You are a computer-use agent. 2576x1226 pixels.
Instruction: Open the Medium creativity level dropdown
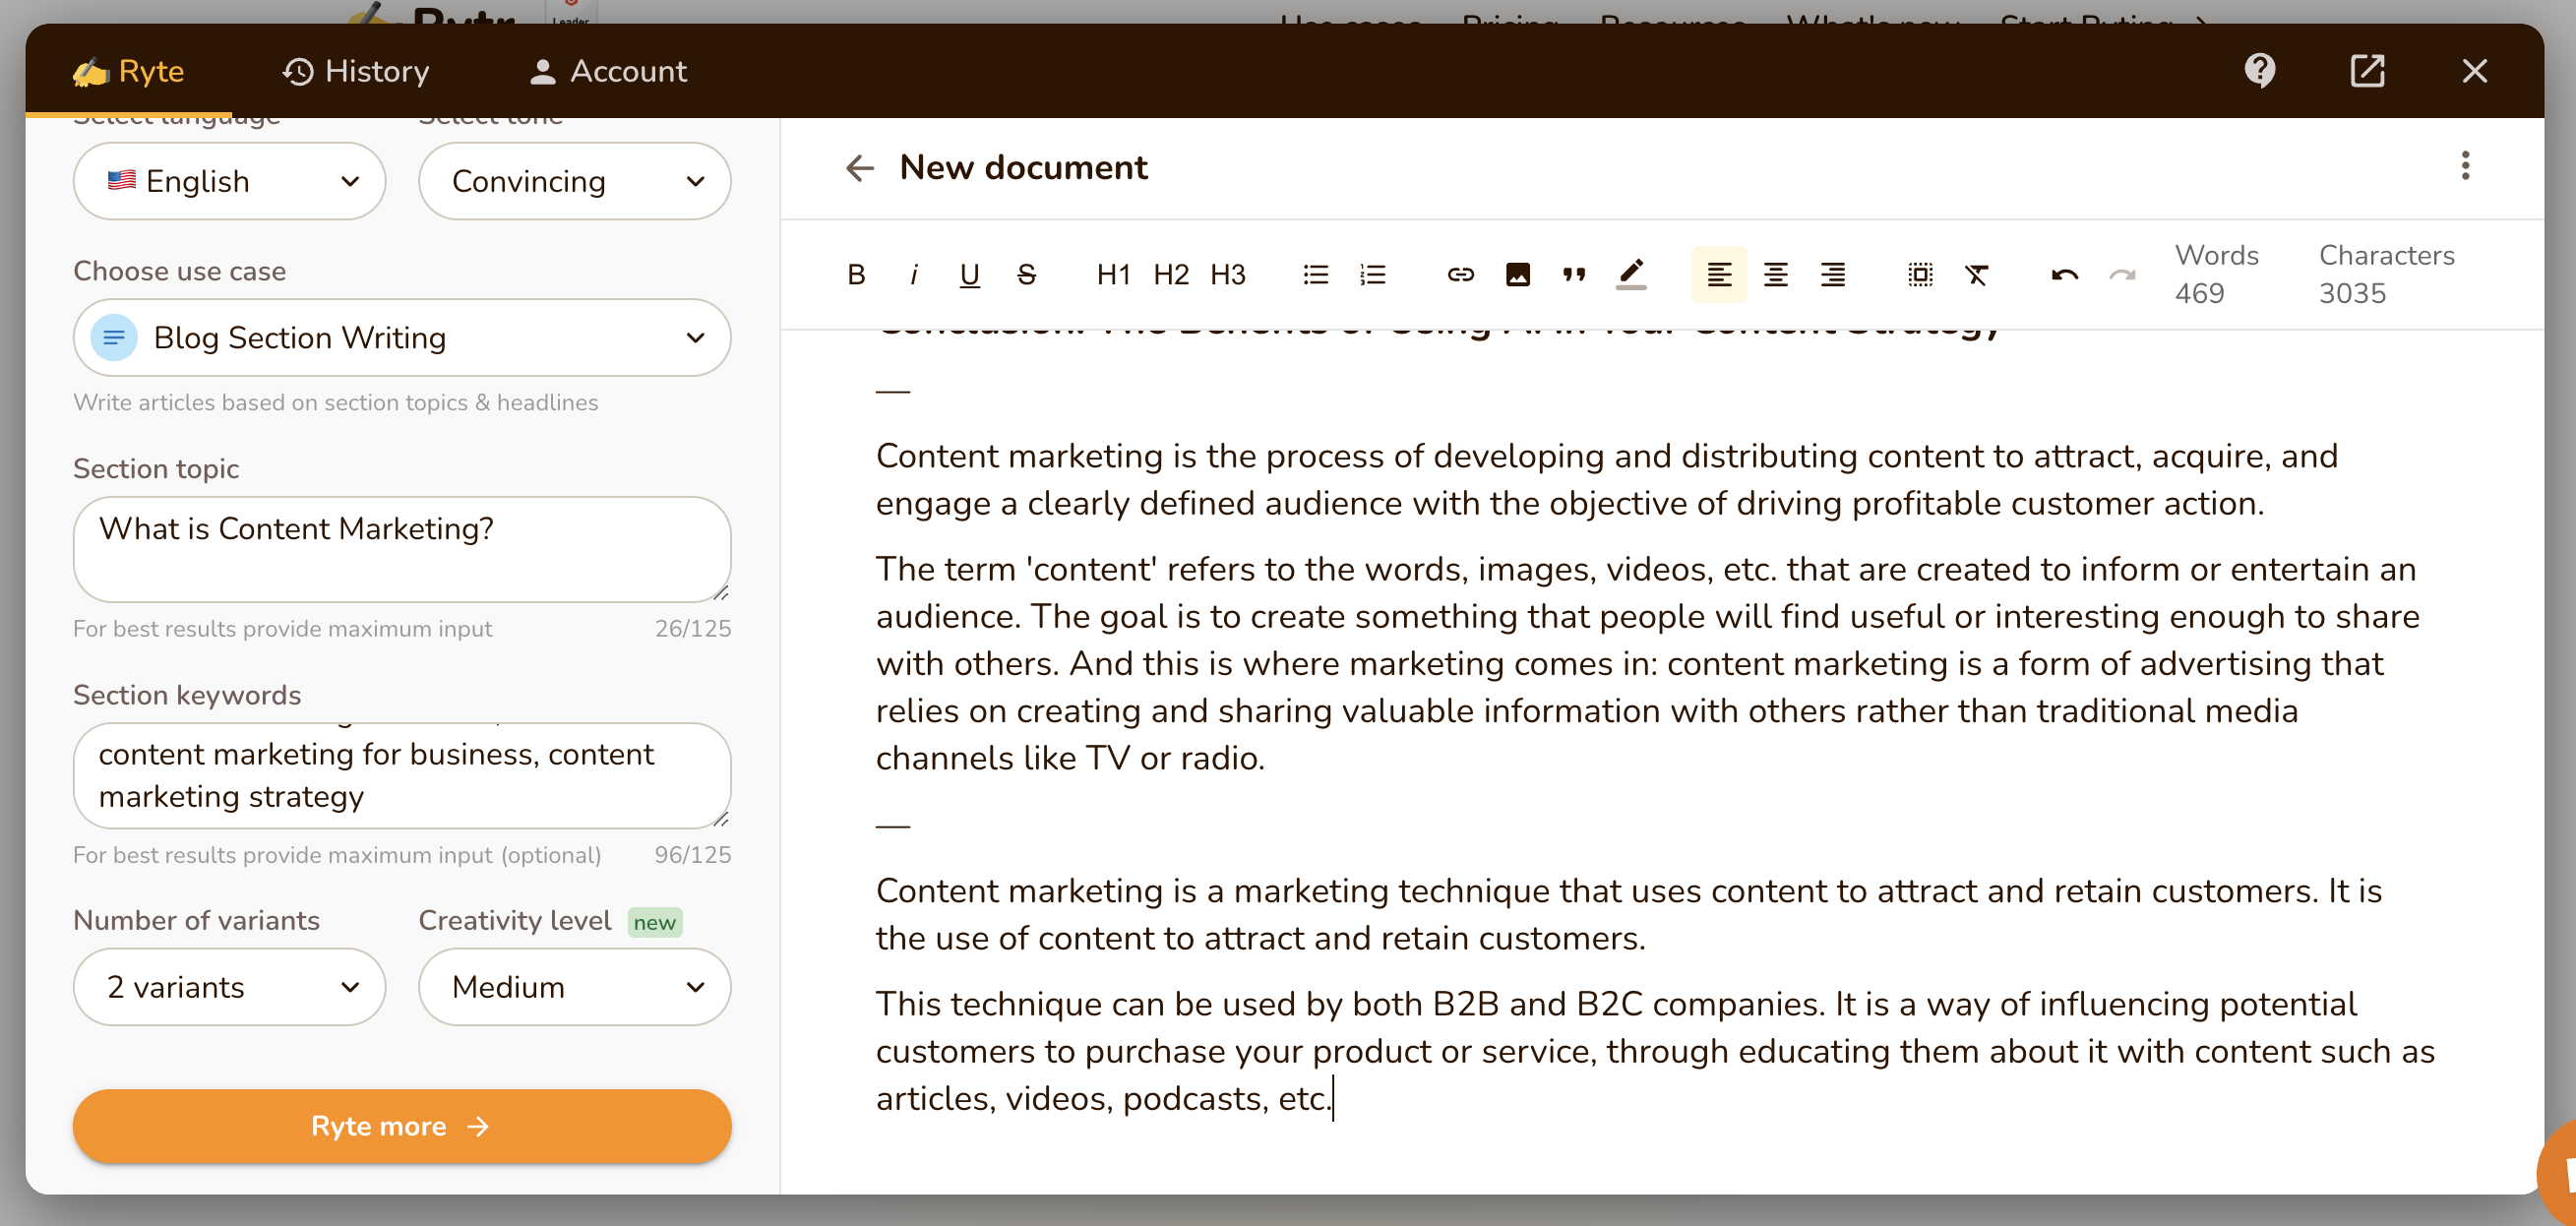pyautogui.click(x=574, y=987)
